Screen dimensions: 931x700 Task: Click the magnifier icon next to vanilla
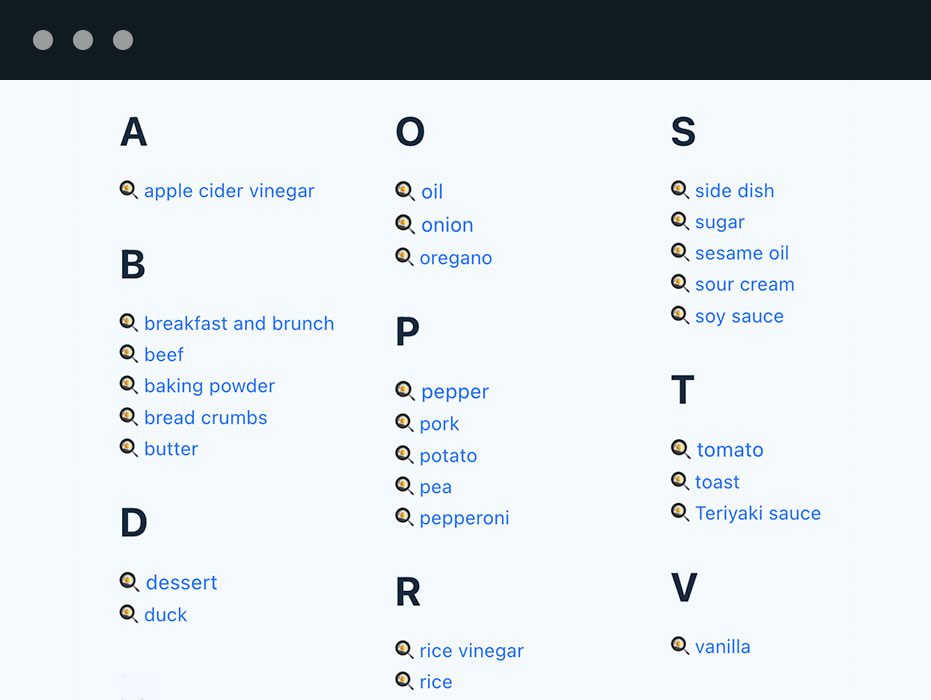680,645
